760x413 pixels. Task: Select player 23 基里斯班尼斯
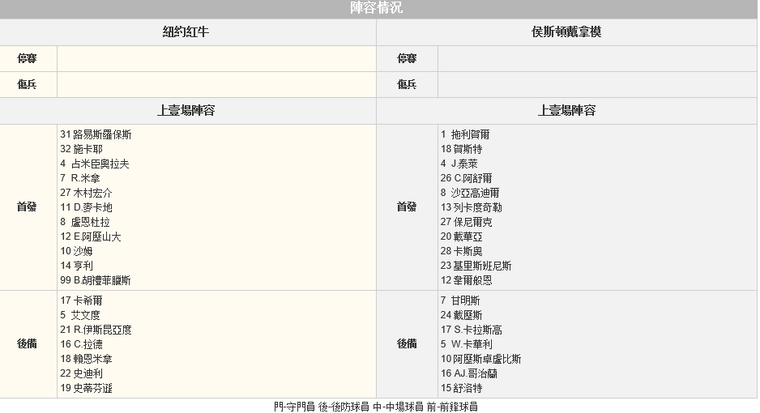pos(476,266)
